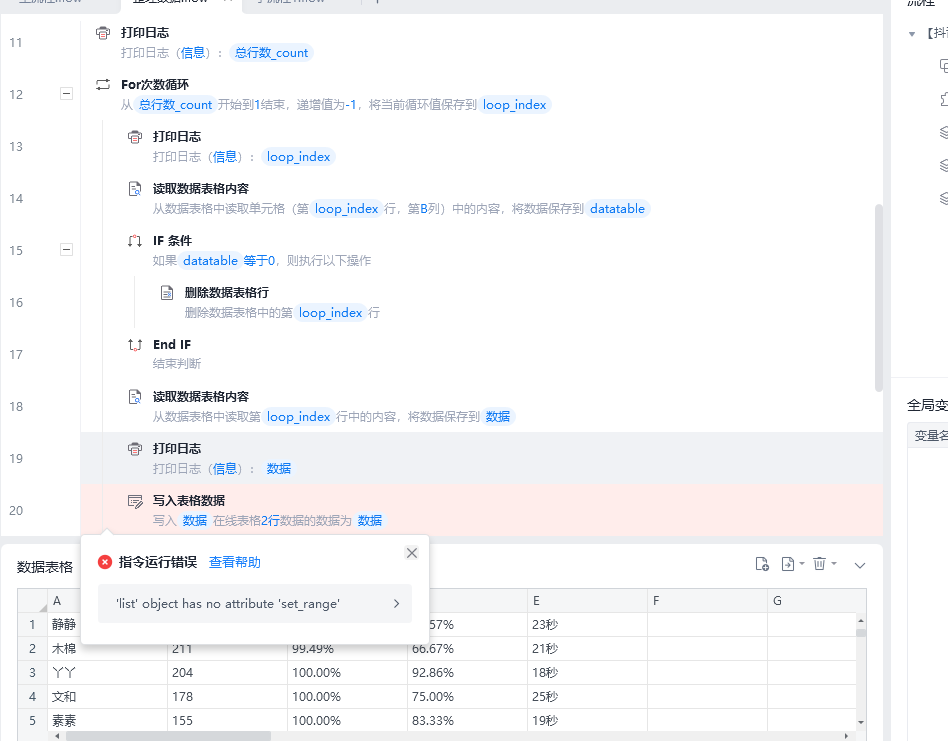Click the 删除数据表格行 step icon

(x=167, y=293)
